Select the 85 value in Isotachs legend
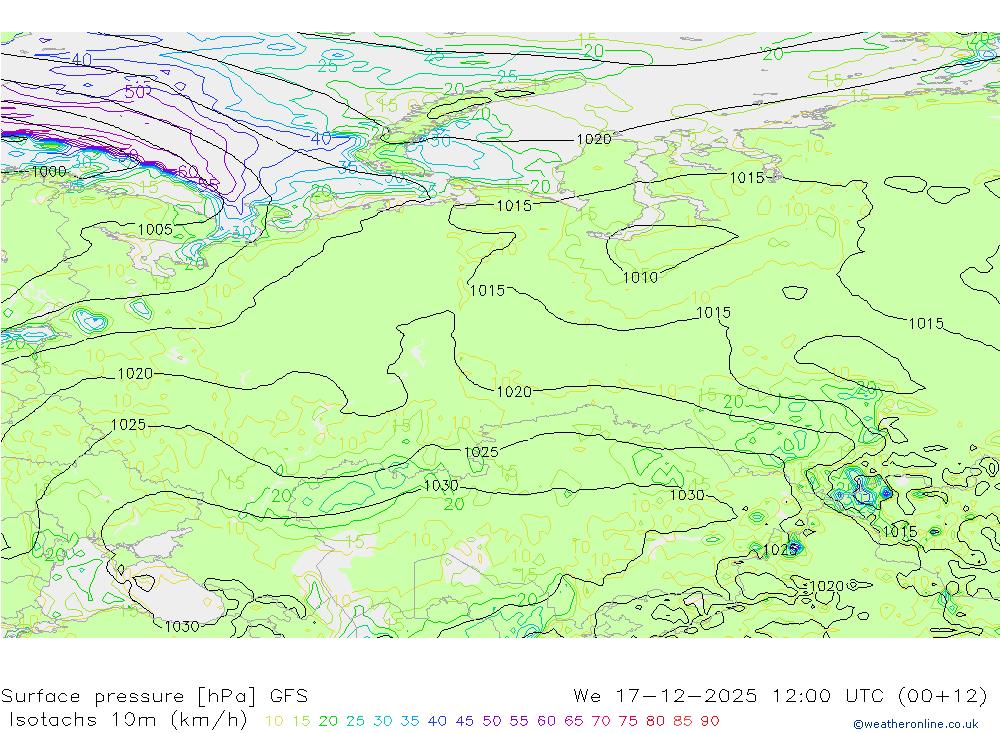 [683, 722]
